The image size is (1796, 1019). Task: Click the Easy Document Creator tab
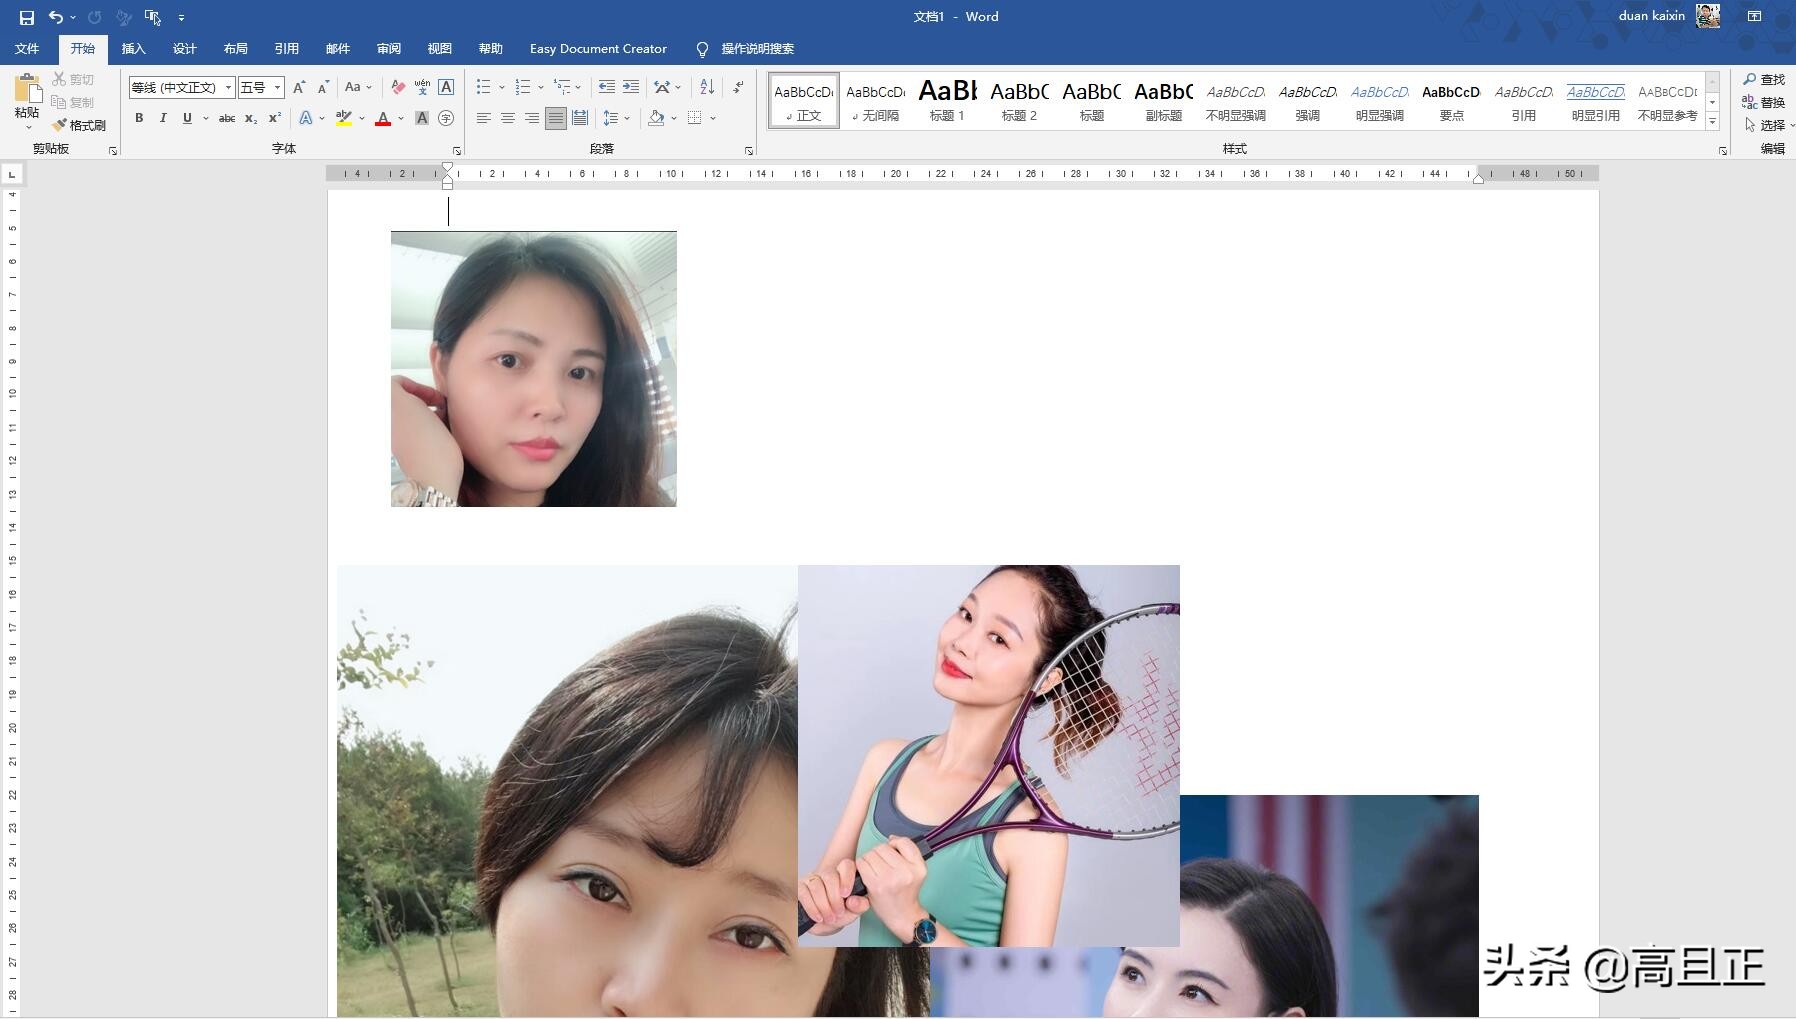click(597, 48)
